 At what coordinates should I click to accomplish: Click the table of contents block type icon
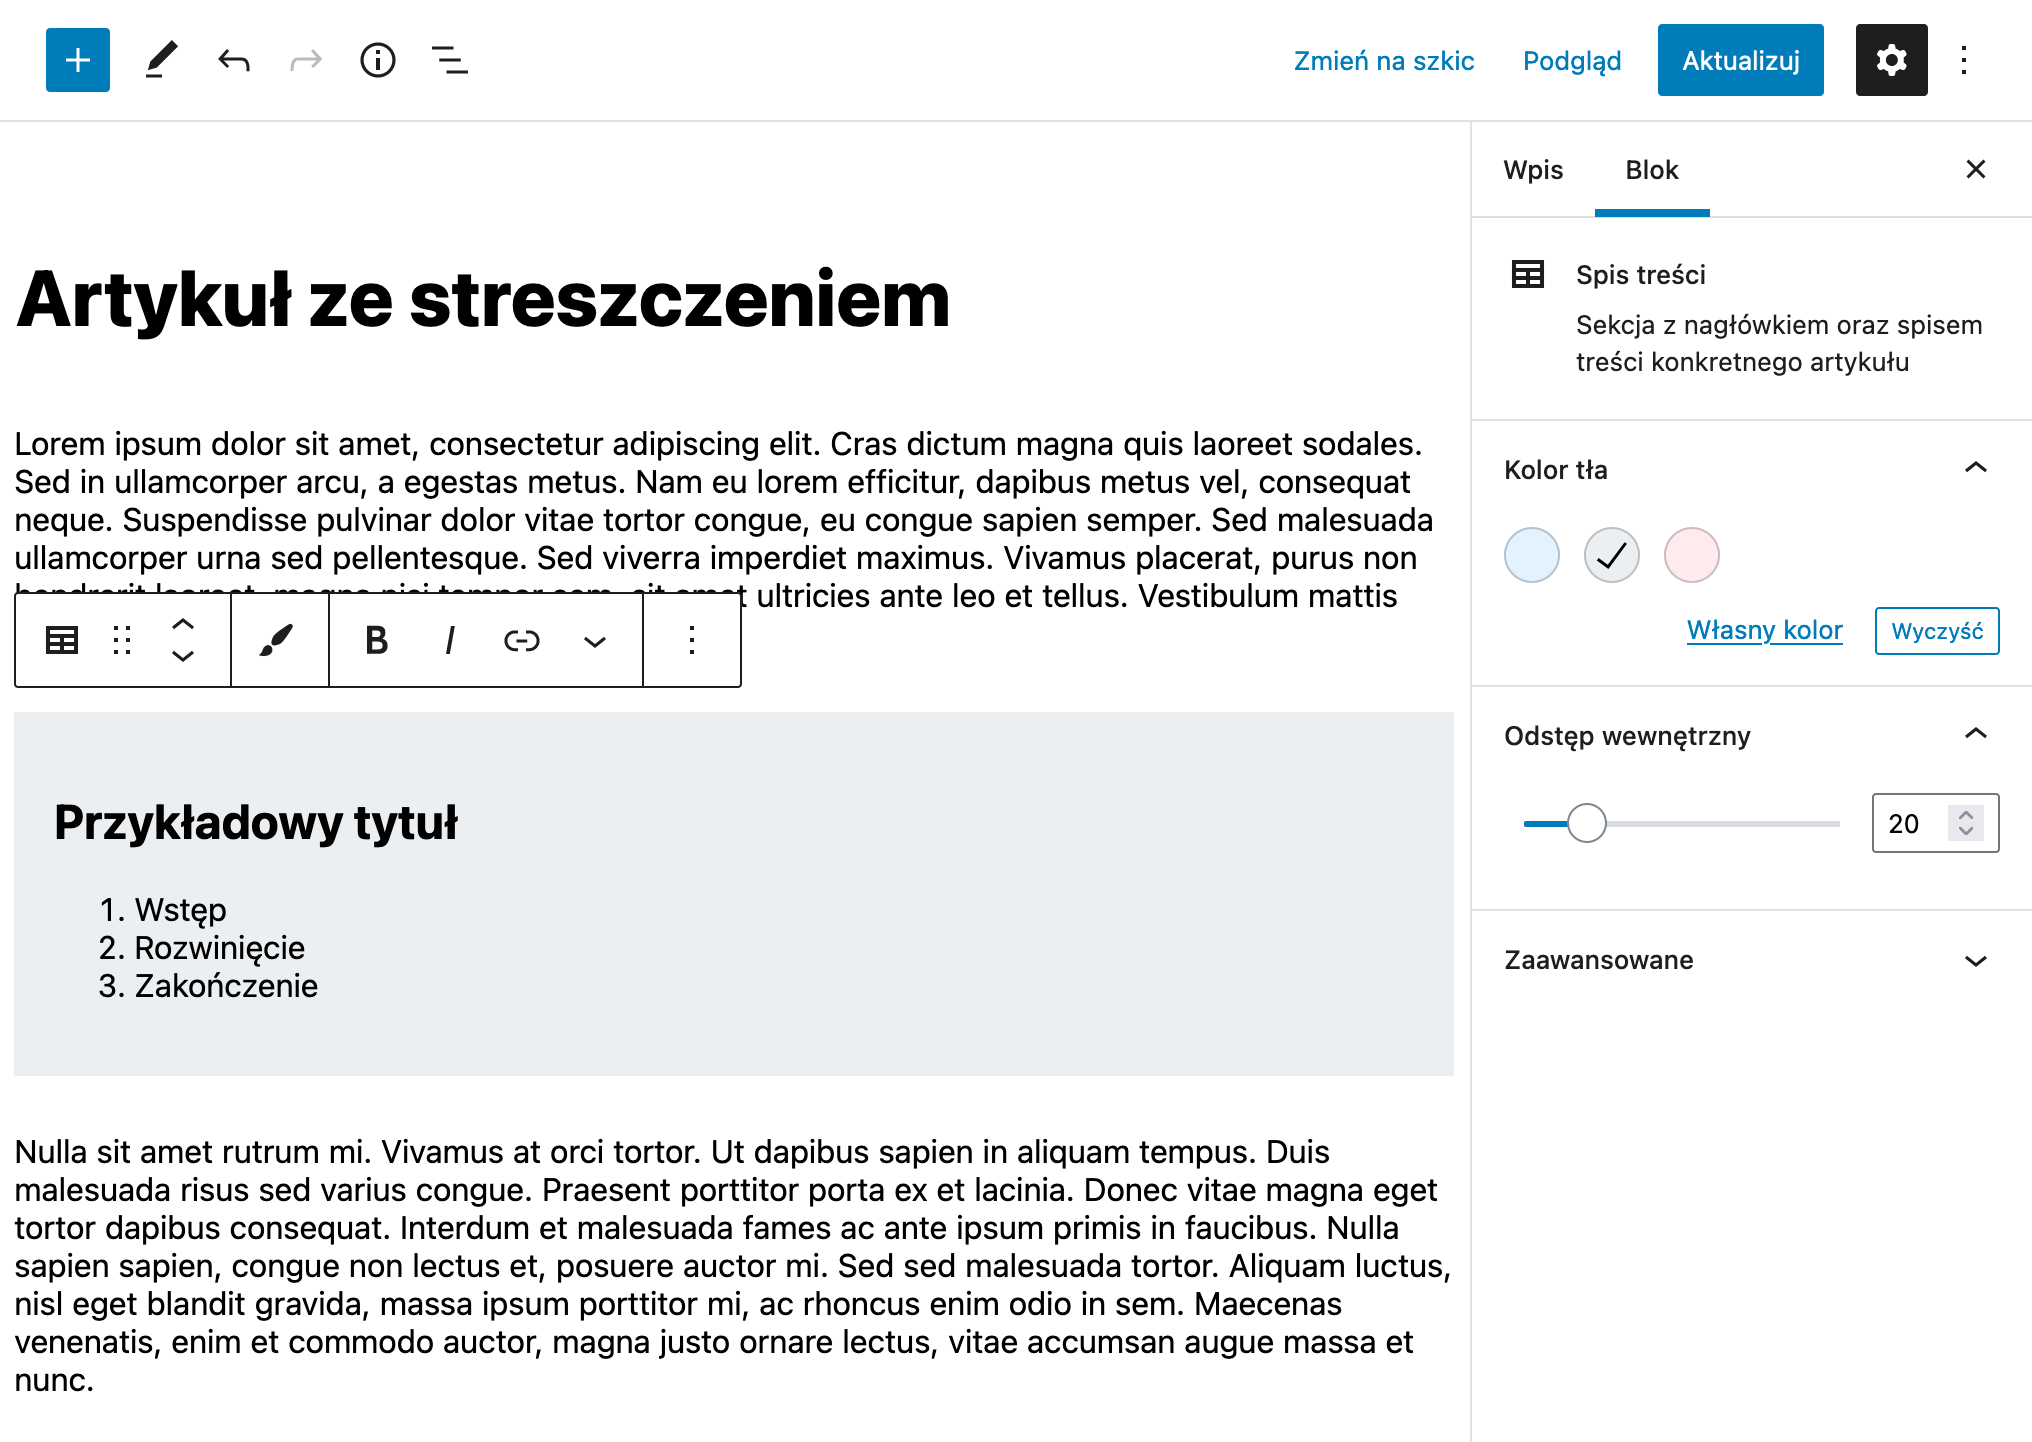tap(62, 640)
